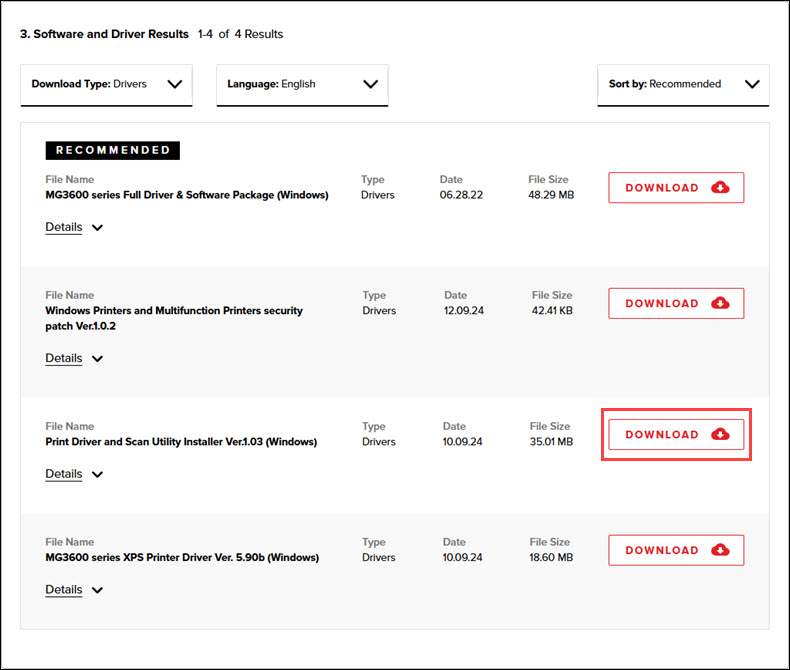Viewport: 790px width, 670px height.
Task: Expand chevron beside Details of XPS Printer Driver
Action: coord(97,590)
